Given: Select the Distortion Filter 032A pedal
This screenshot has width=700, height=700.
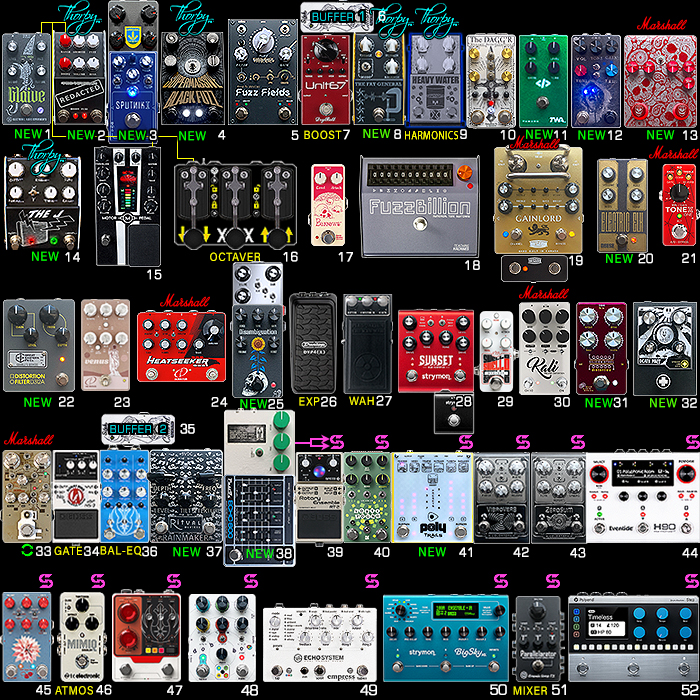Looking at the screenshot, I should pyautogui.click(x=38, y=345).
